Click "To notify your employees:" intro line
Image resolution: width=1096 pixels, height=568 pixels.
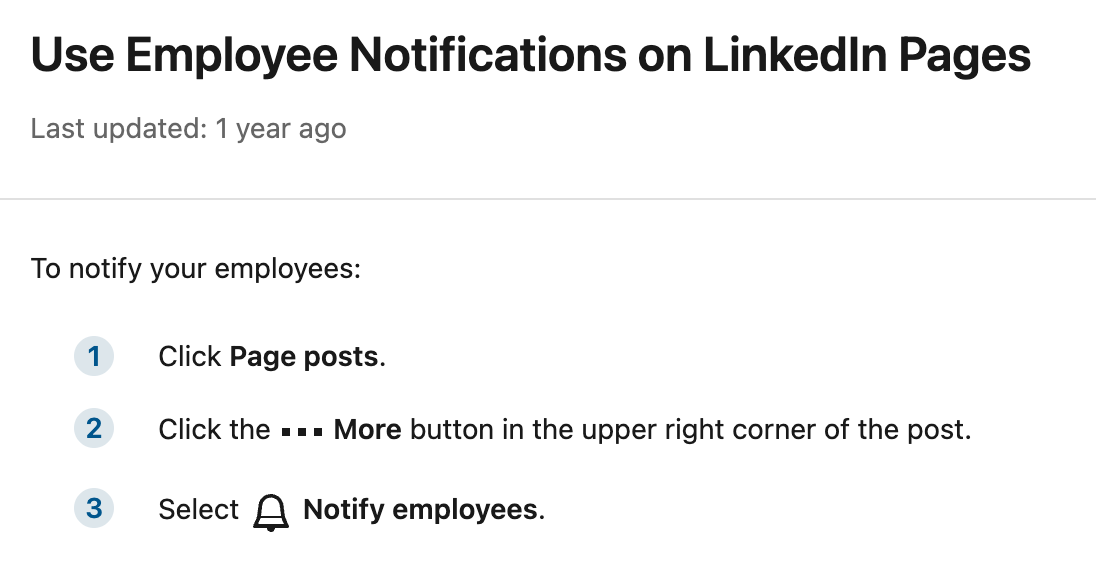(x=196, y=269)
